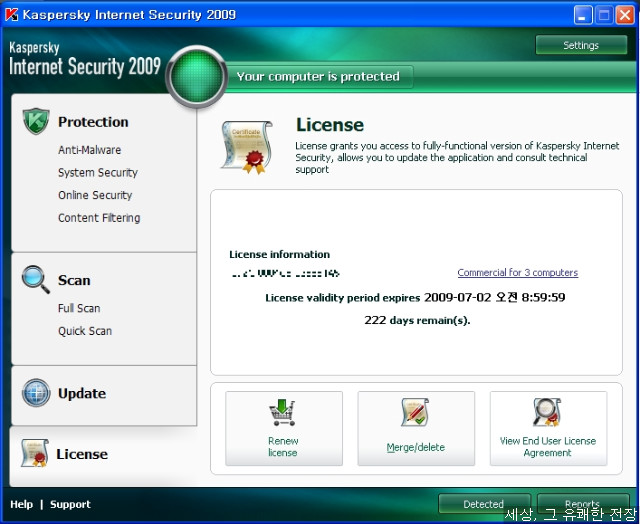Click Your computer is protected status bar
This screenshot has height=524, width=640.
coord(318,76)
